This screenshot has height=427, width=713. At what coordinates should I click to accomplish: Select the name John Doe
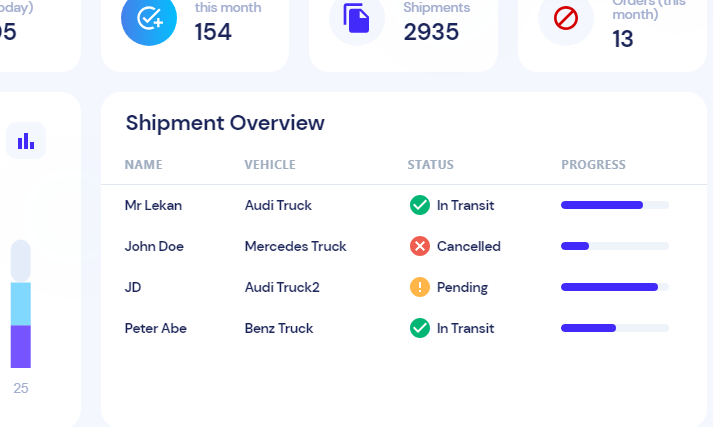click(154, 246)
